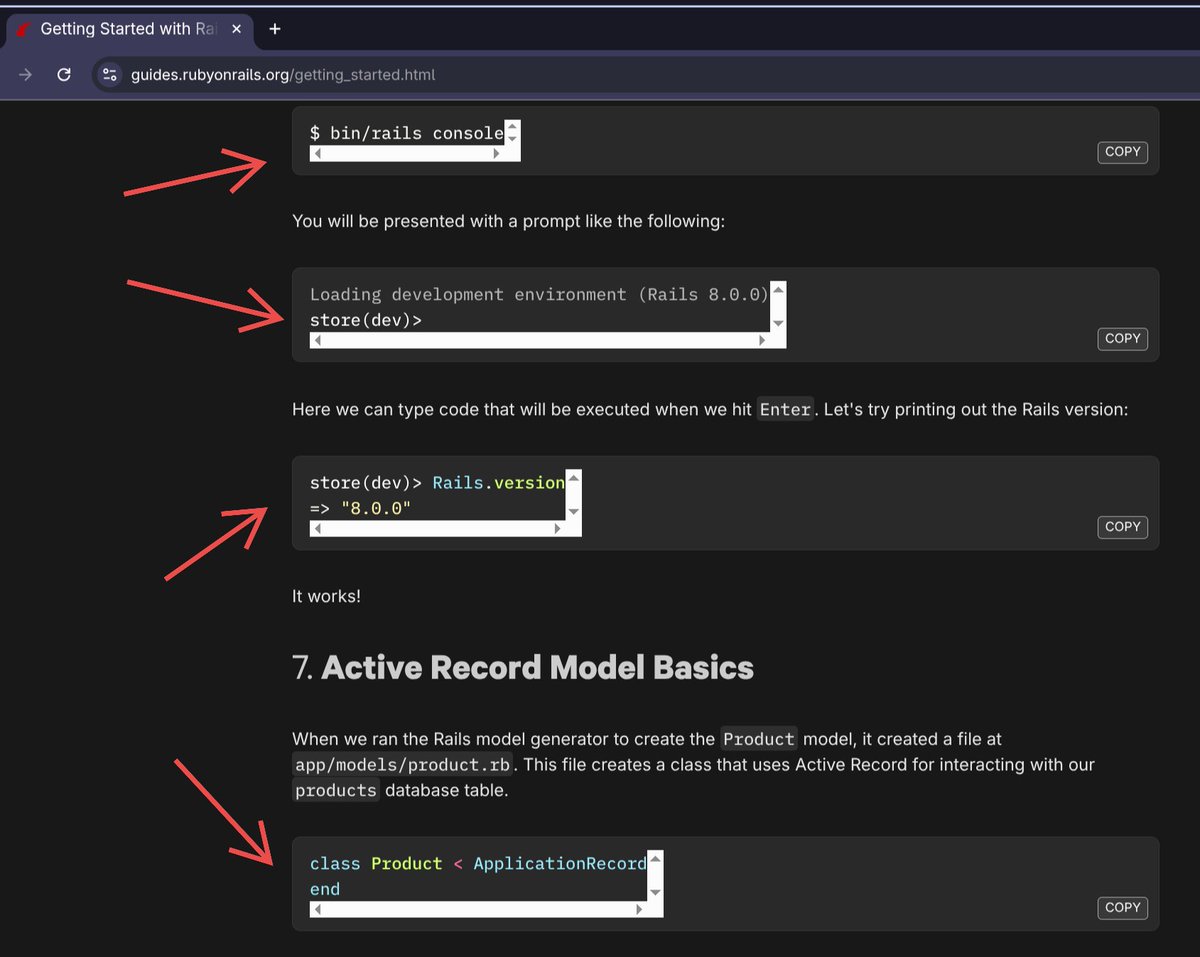This screenshot has height=957, width=1200.
Task: Click the inline products table code label
Action: (336, 790)
